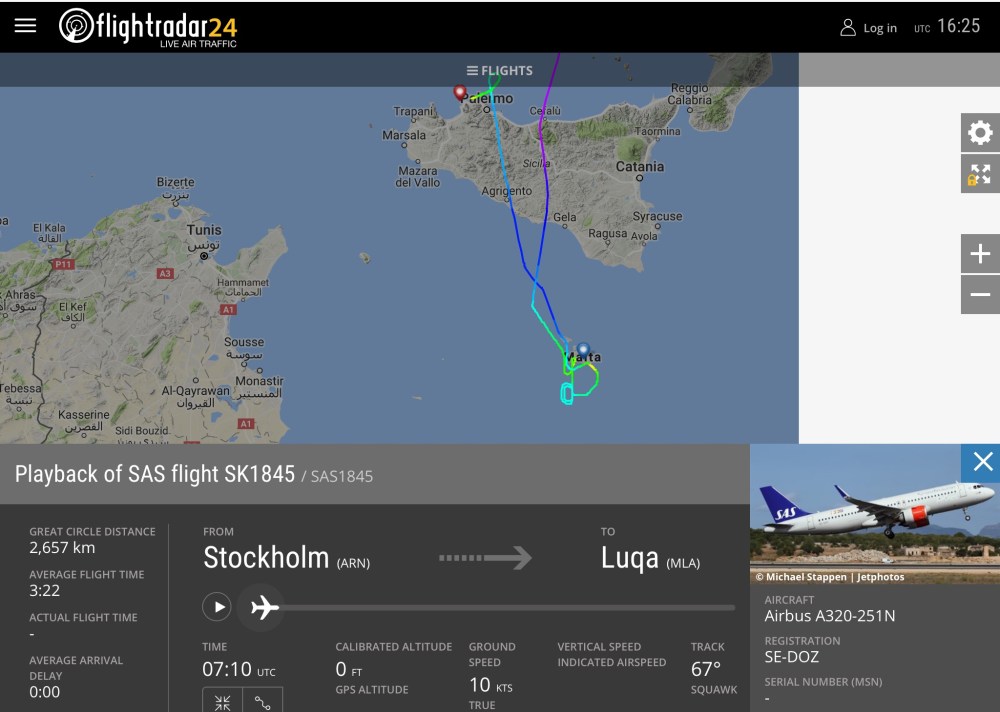Expand the Flights list panel
Viewport: 1000px width, 712px height.
click(x=499, y=71)
